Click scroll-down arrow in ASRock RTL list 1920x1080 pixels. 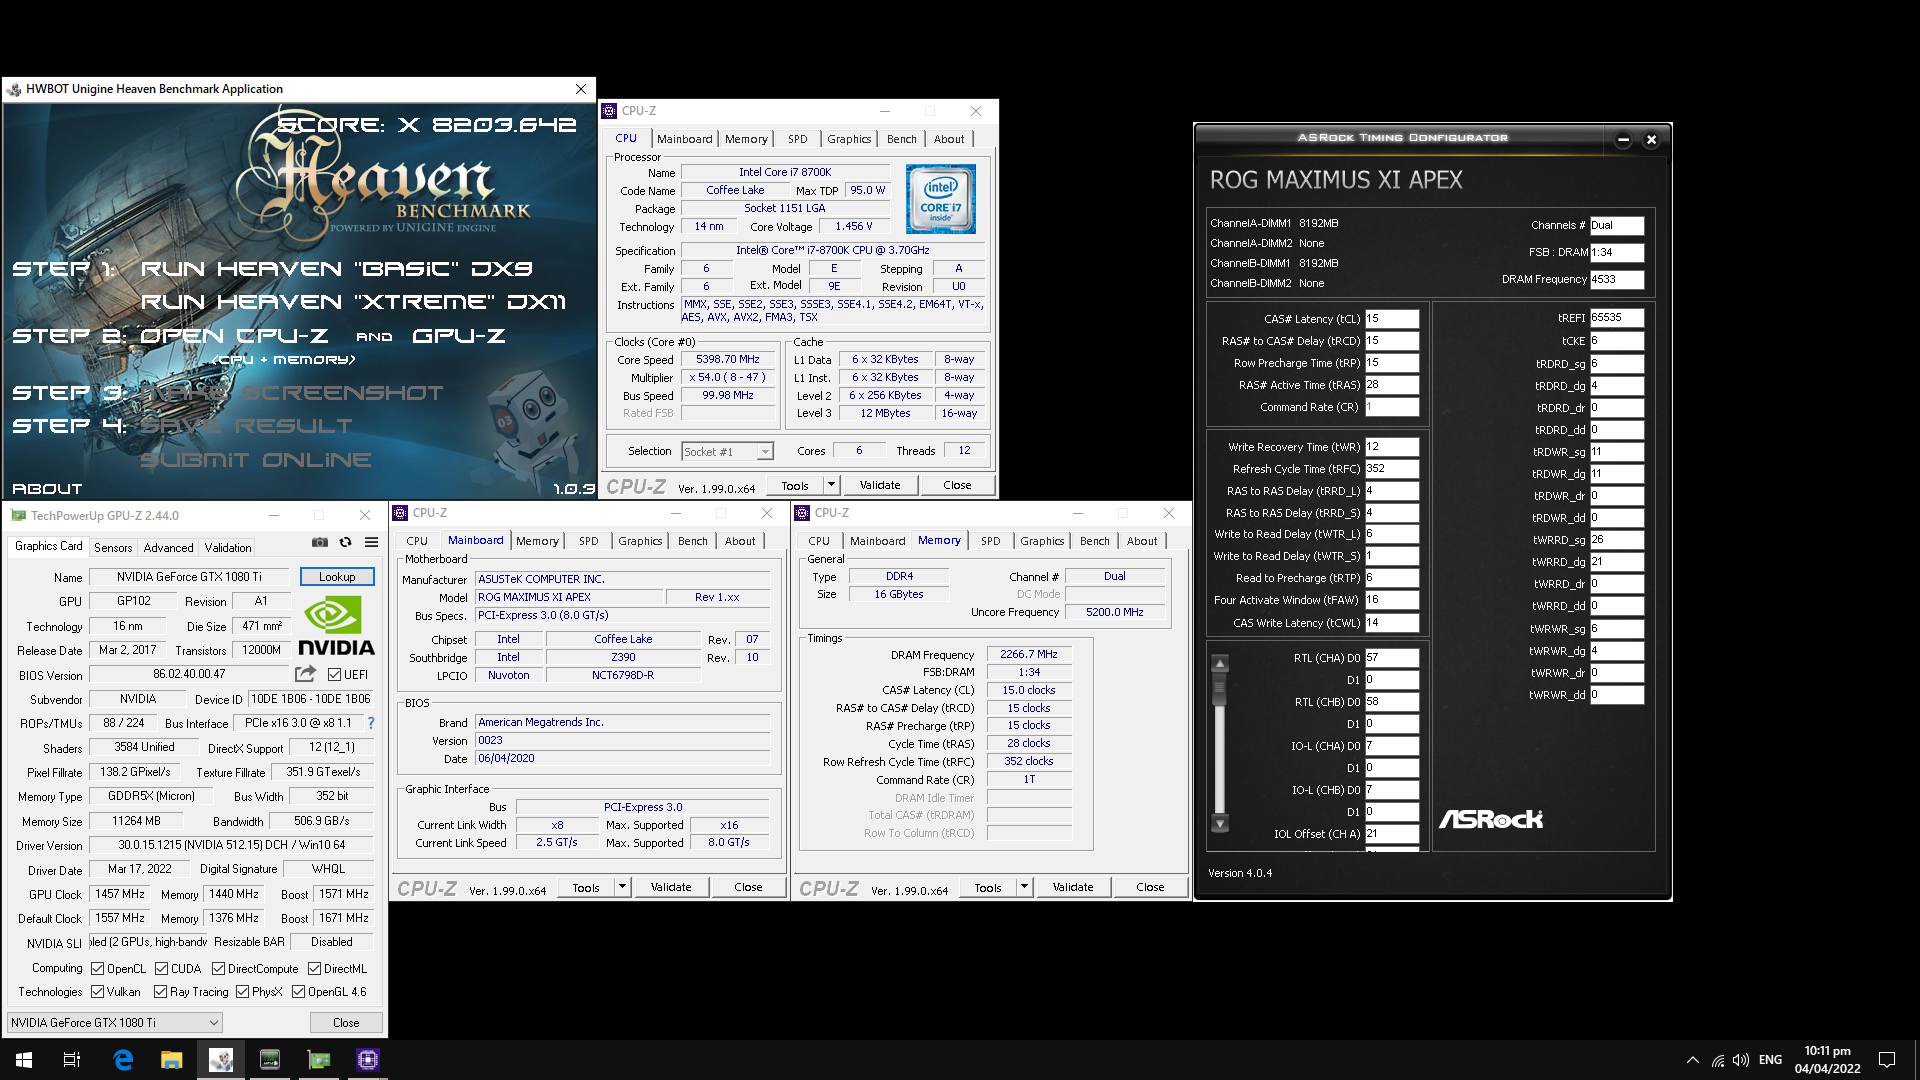(1220, 824)
